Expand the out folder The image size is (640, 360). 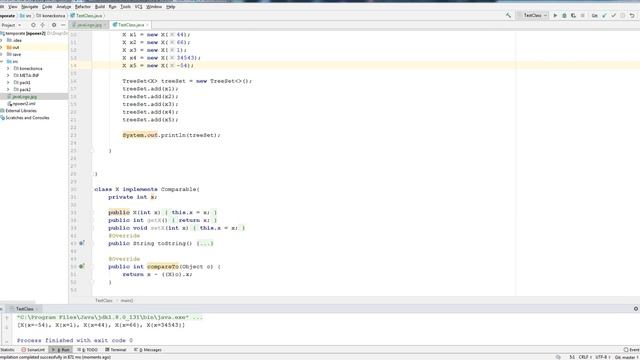2,47
